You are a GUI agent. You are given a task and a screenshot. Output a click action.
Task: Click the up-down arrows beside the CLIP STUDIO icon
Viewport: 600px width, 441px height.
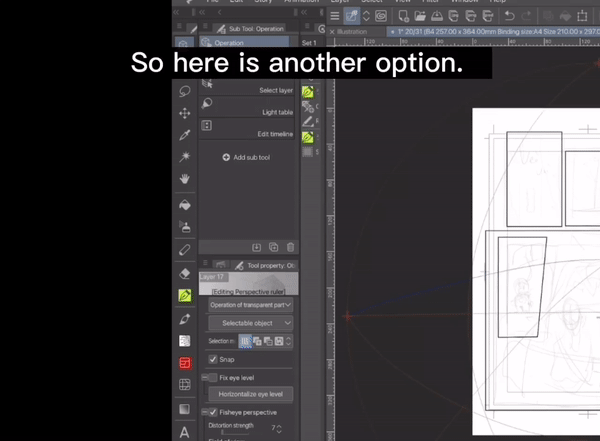366,16
